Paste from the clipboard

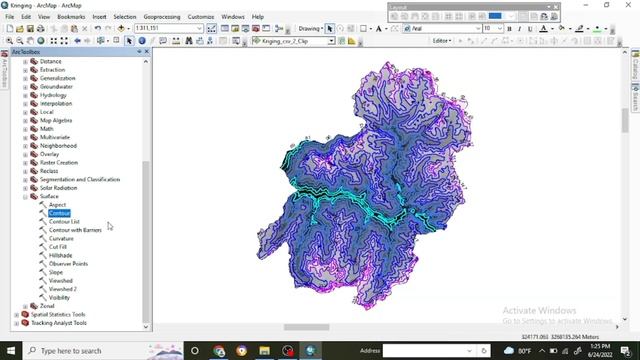(x=74, y=29)
